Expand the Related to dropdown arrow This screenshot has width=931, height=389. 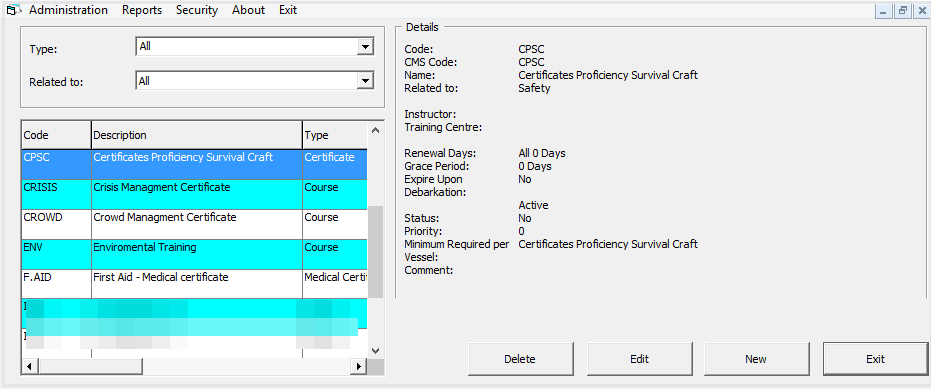click(365, 81)
